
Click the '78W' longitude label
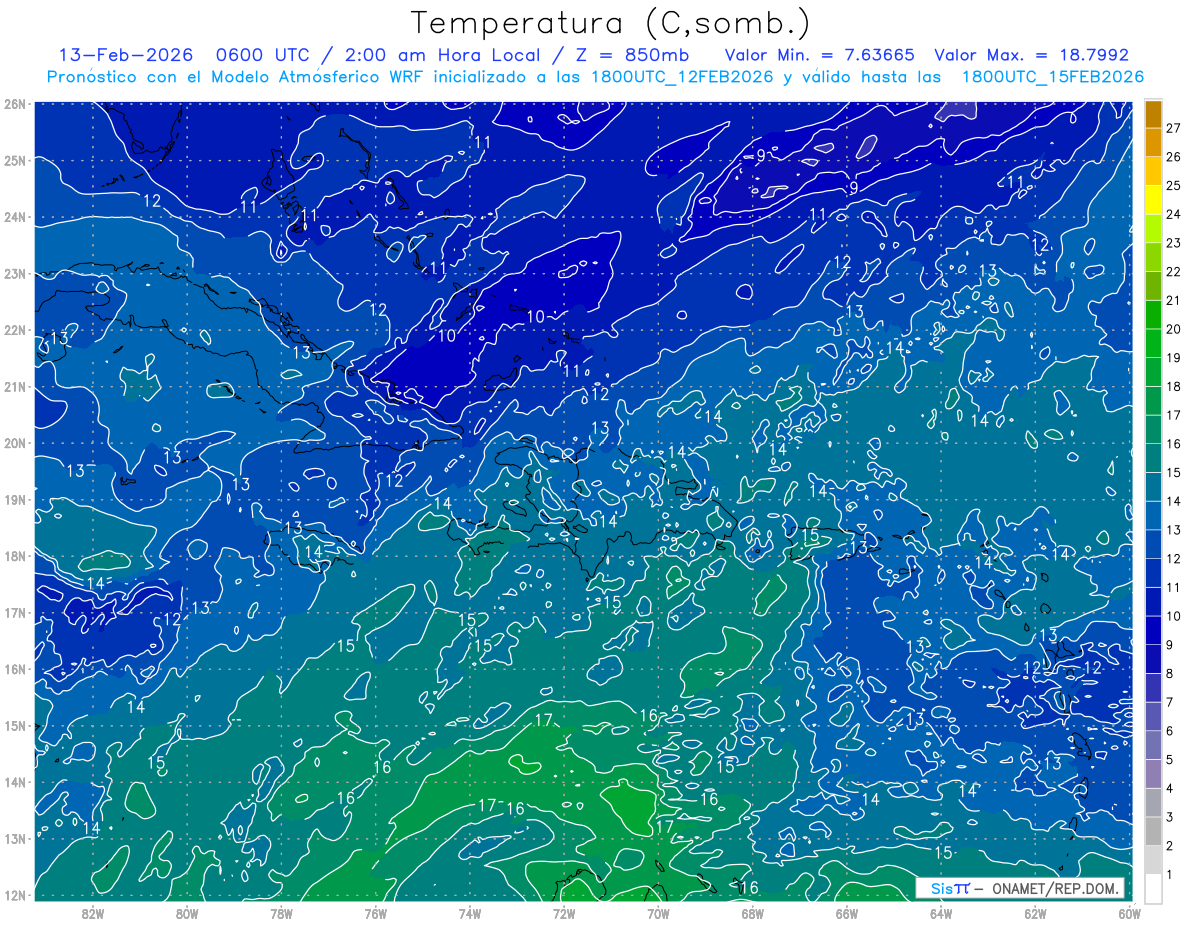[x=281, y=913]
